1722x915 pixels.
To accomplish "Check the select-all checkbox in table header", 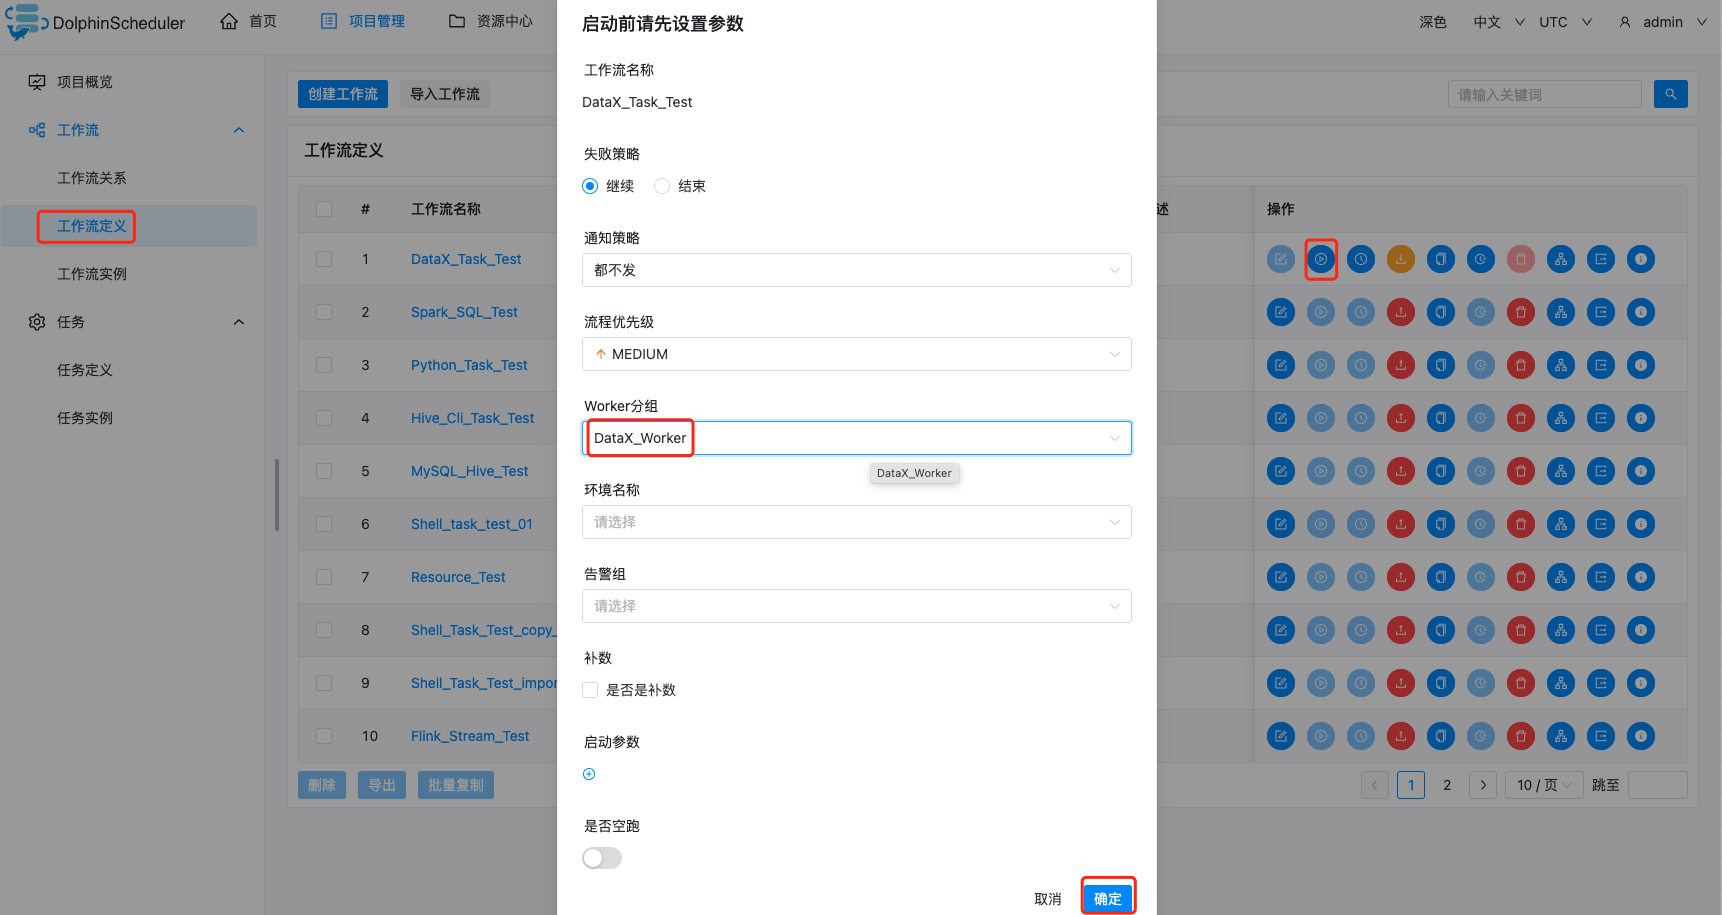I will (324, 209).
